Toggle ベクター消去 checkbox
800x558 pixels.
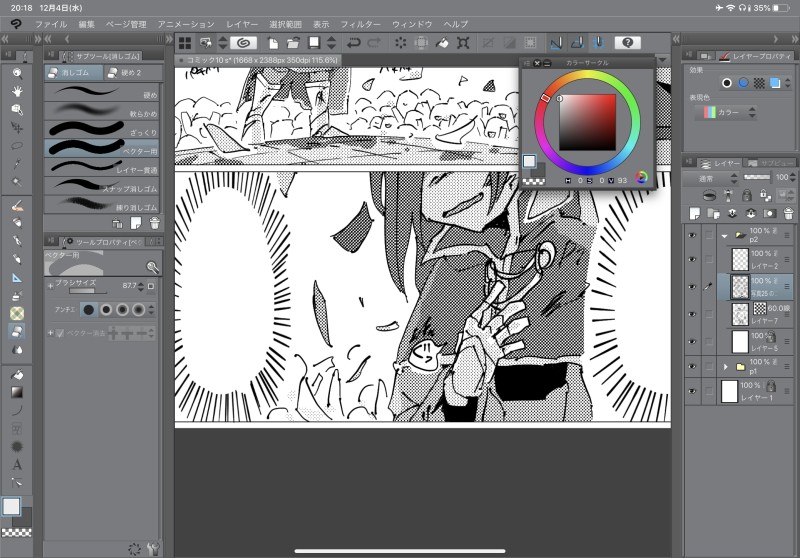point(60,333)
